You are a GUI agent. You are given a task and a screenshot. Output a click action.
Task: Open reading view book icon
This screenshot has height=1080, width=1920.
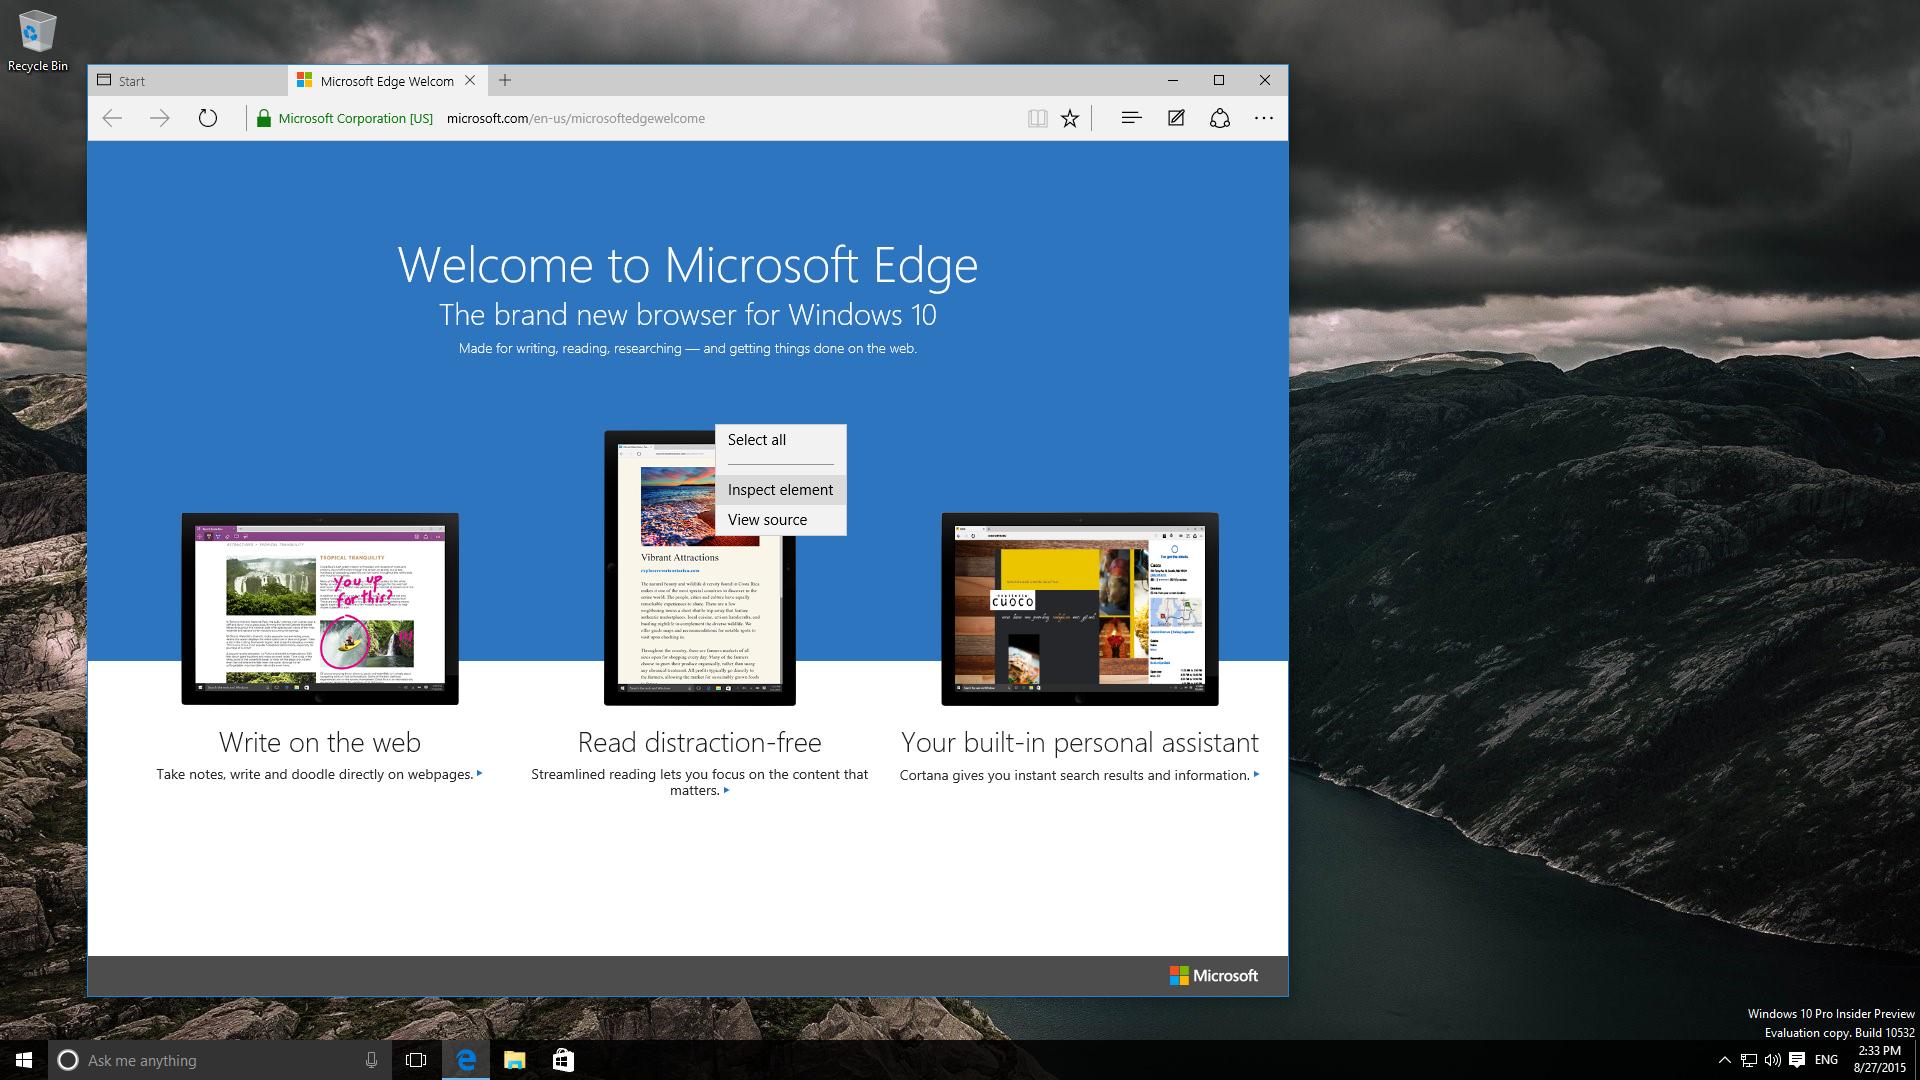click(1037, 118)
